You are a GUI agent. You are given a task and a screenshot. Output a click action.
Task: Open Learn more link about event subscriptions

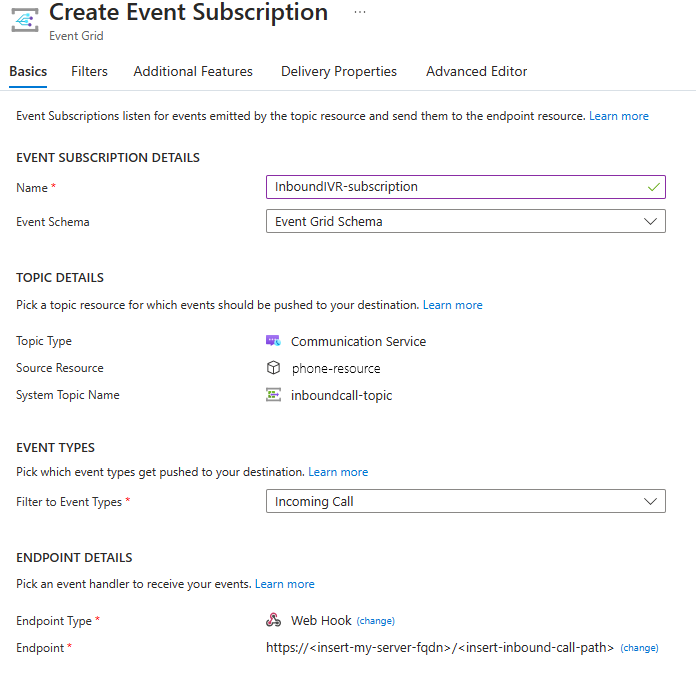click(x=619, y=116)
